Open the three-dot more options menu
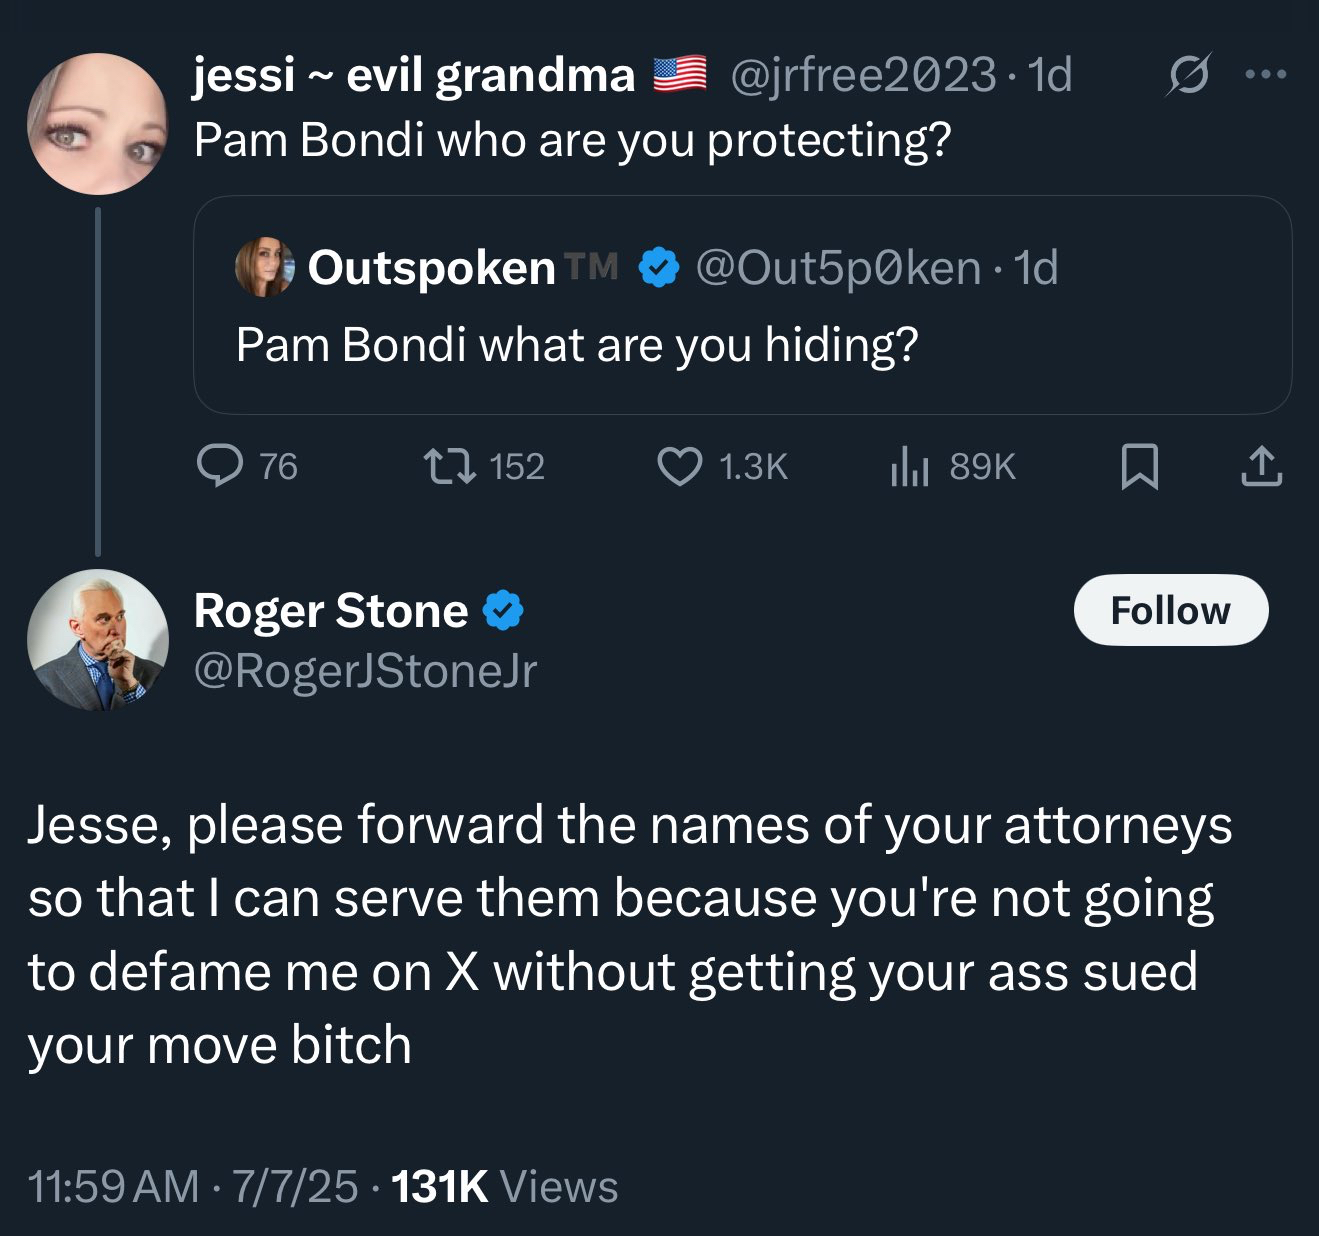Image resolution: width=1319 pixels, height=1236 pixels. (x=1265, y=75)
